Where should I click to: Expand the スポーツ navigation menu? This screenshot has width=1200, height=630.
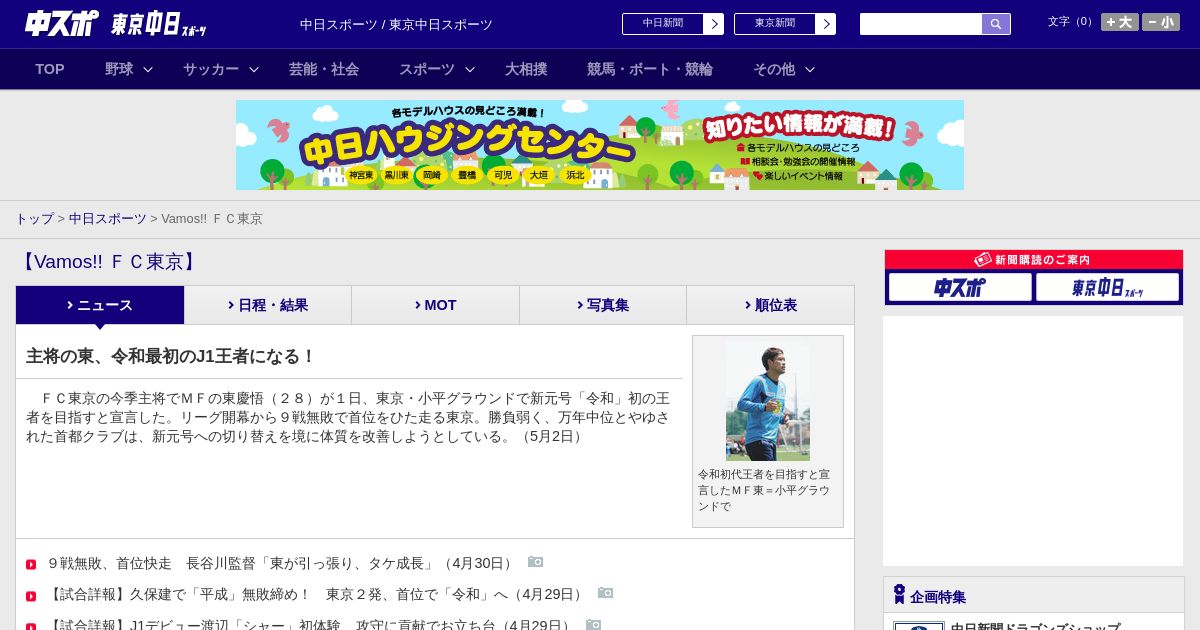(x=437, y=69)
